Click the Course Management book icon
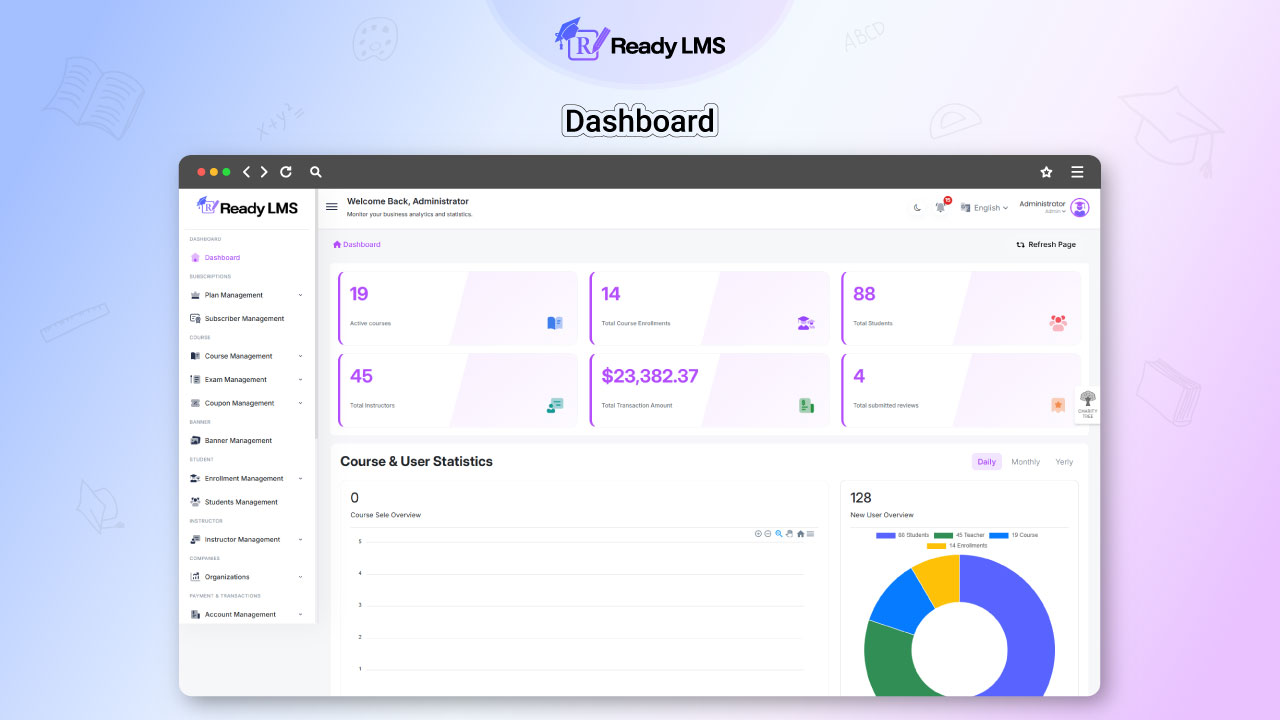 [195, 356]
